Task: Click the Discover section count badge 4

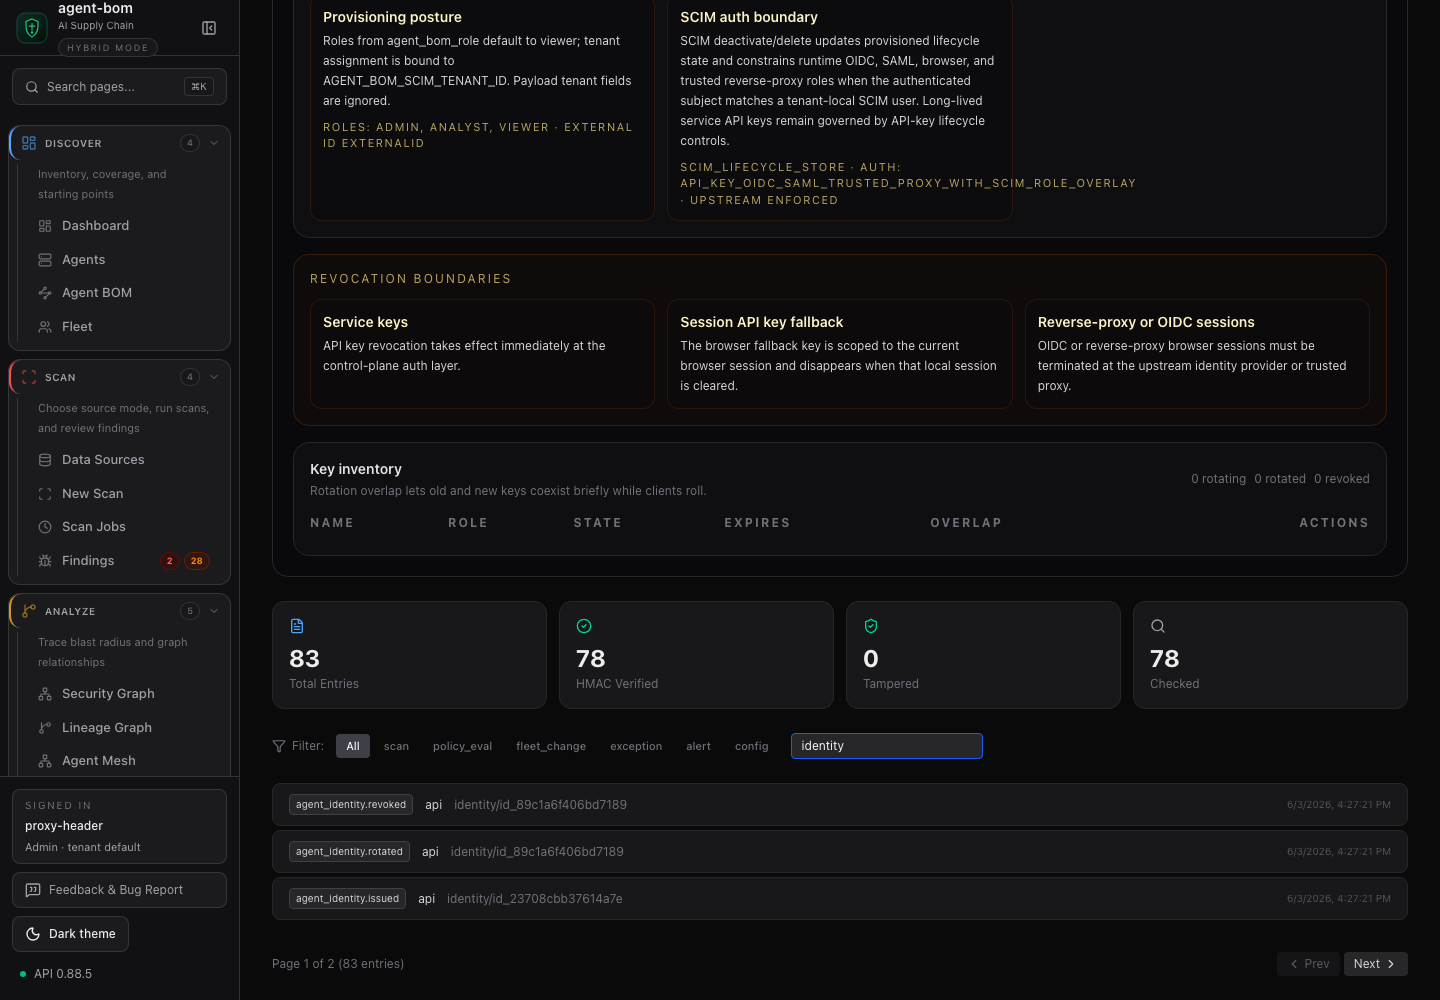Action: (x=190, y=143)
